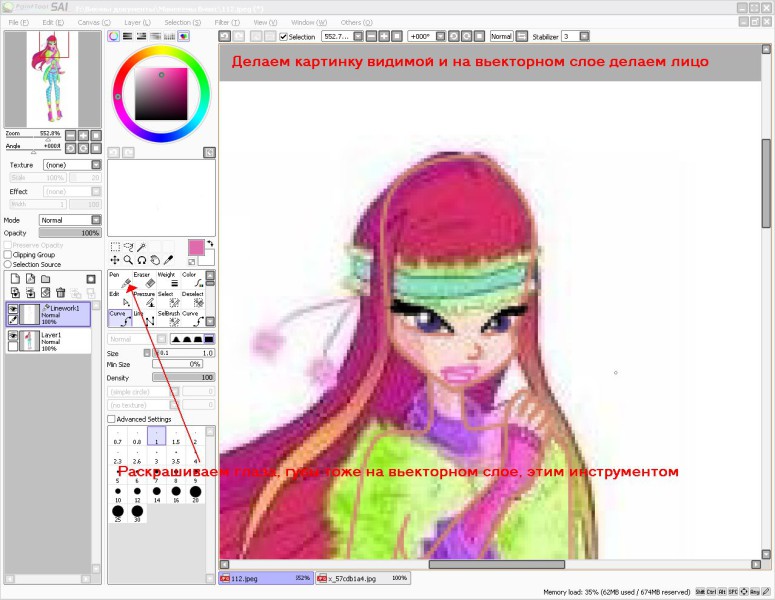The height and width of the screenshot is (600, 775).
Task: Open the Canvas menu
Action: 94,22
